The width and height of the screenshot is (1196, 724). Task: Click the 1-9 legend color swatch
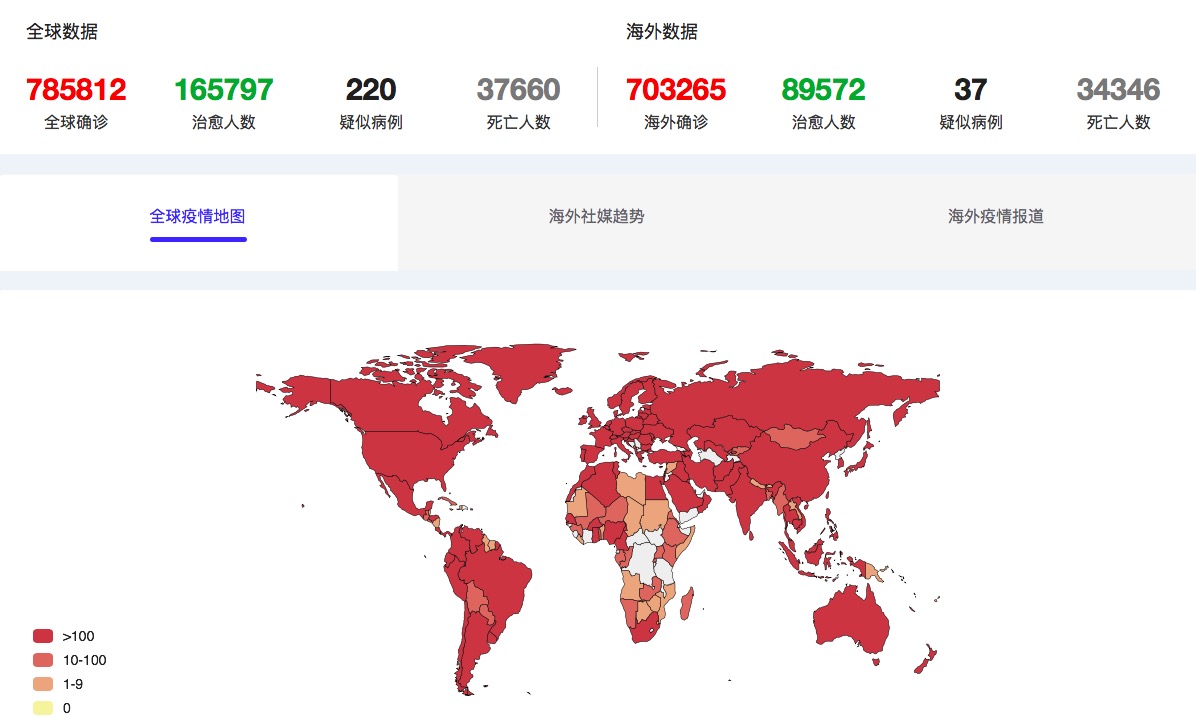(x=43, y=684)
